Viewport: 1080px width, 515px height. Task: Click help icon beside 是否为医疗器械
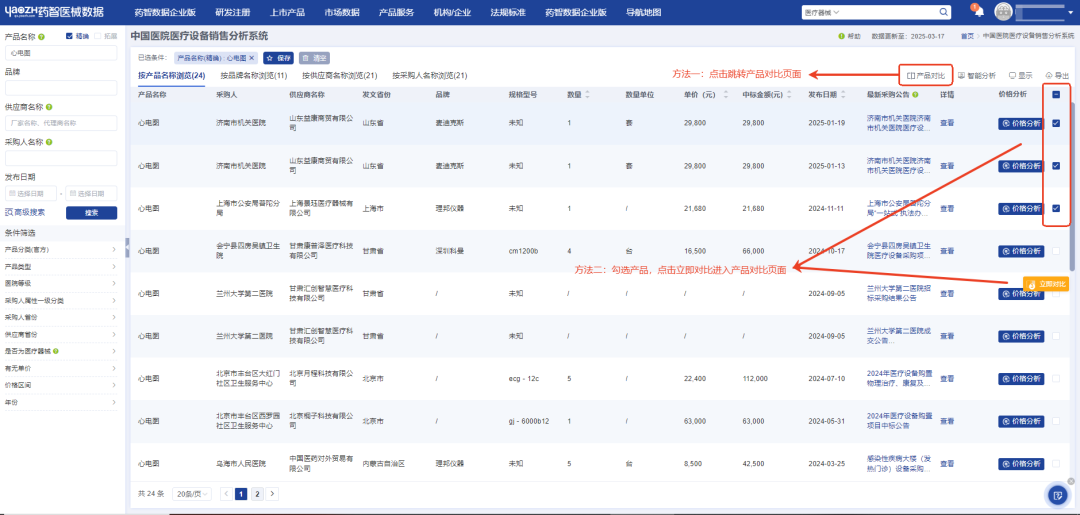[55, 351]
